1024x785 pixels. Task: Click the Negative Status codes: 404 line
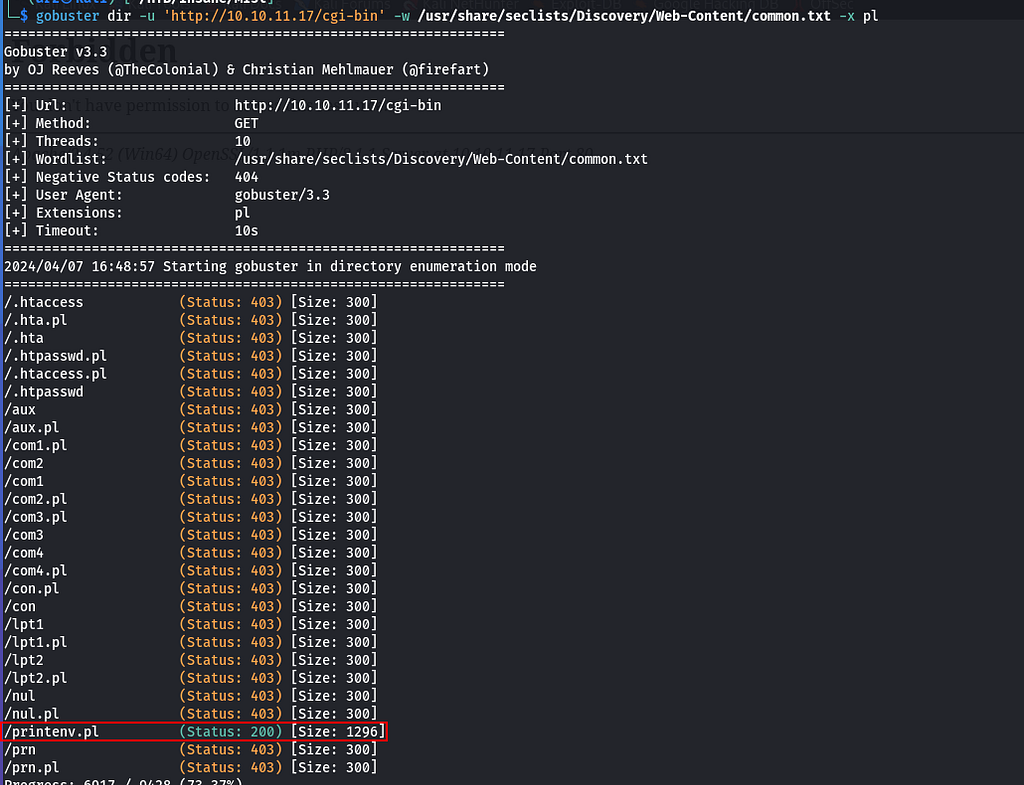click(131, 177)
